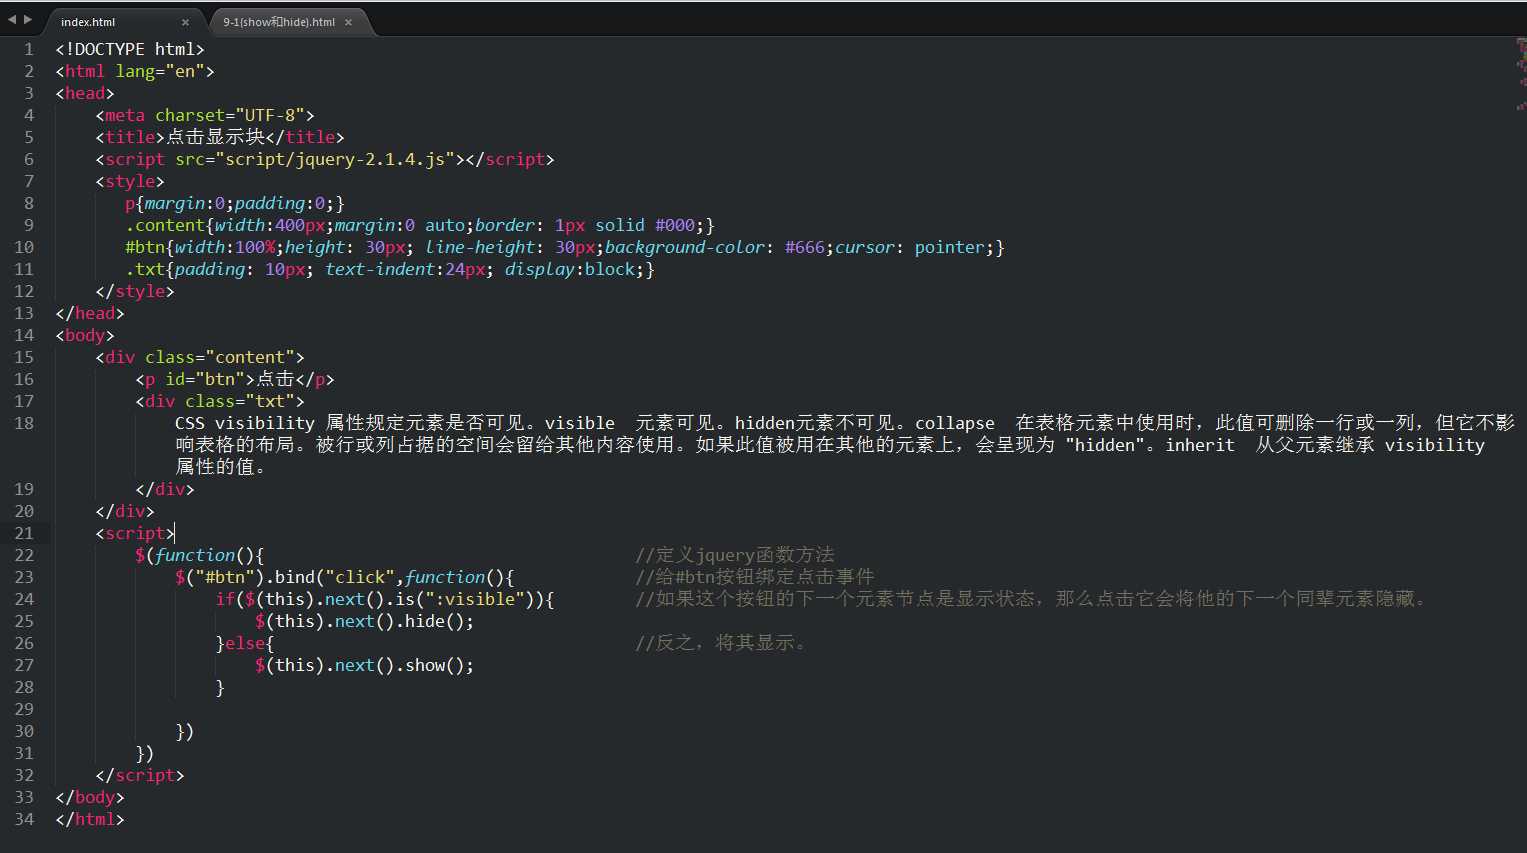Click the div class="txt" line
This screenshot has width=1527, height=853.
(x=220, y=401)
